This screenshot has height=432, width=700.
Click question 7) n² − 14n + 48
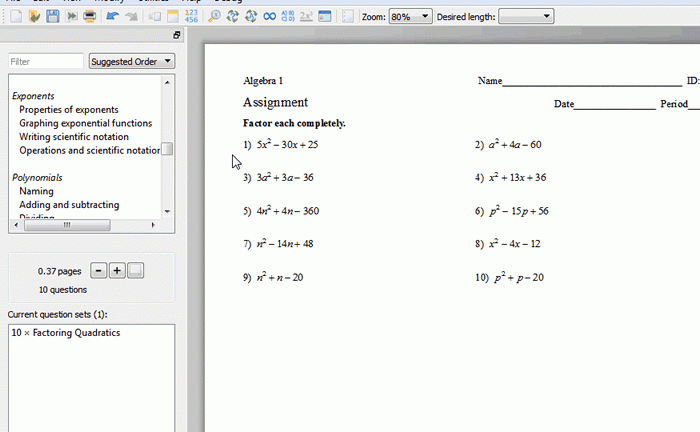pyautogui.click(x=278, y=244)
